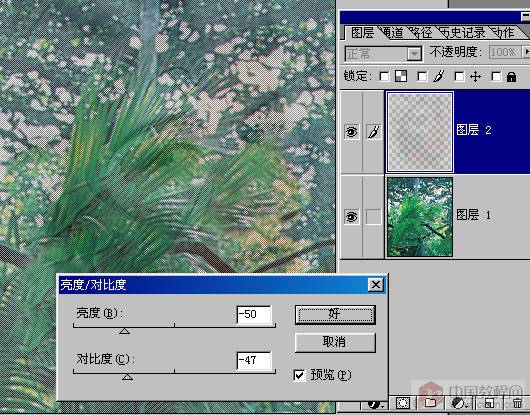Create a new layer set folder
The width and height of the screenshot is (530, 415).
click(x=430, y=403)
